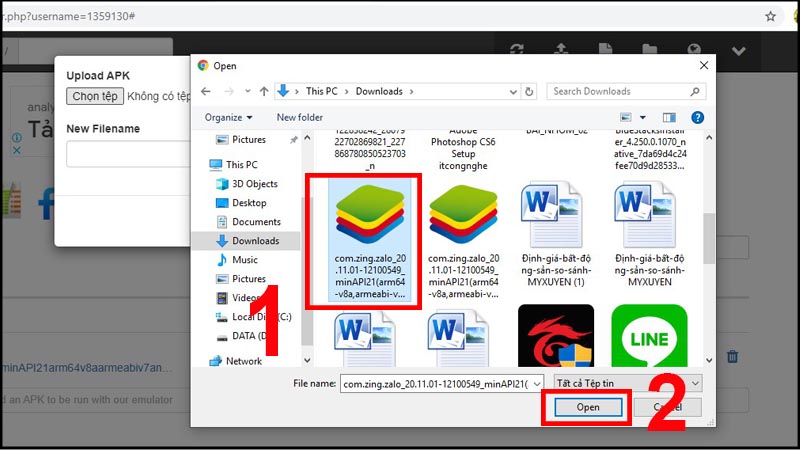Click the minAPI21arm64v8a link on page

[x=87, y=367]
